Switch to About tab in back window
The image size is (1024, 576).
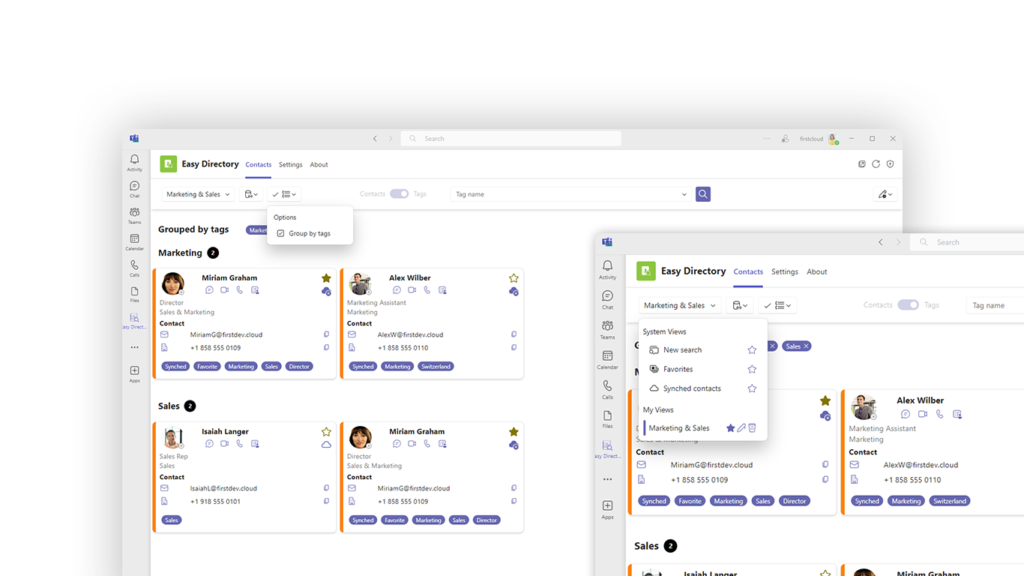(319, 165)
